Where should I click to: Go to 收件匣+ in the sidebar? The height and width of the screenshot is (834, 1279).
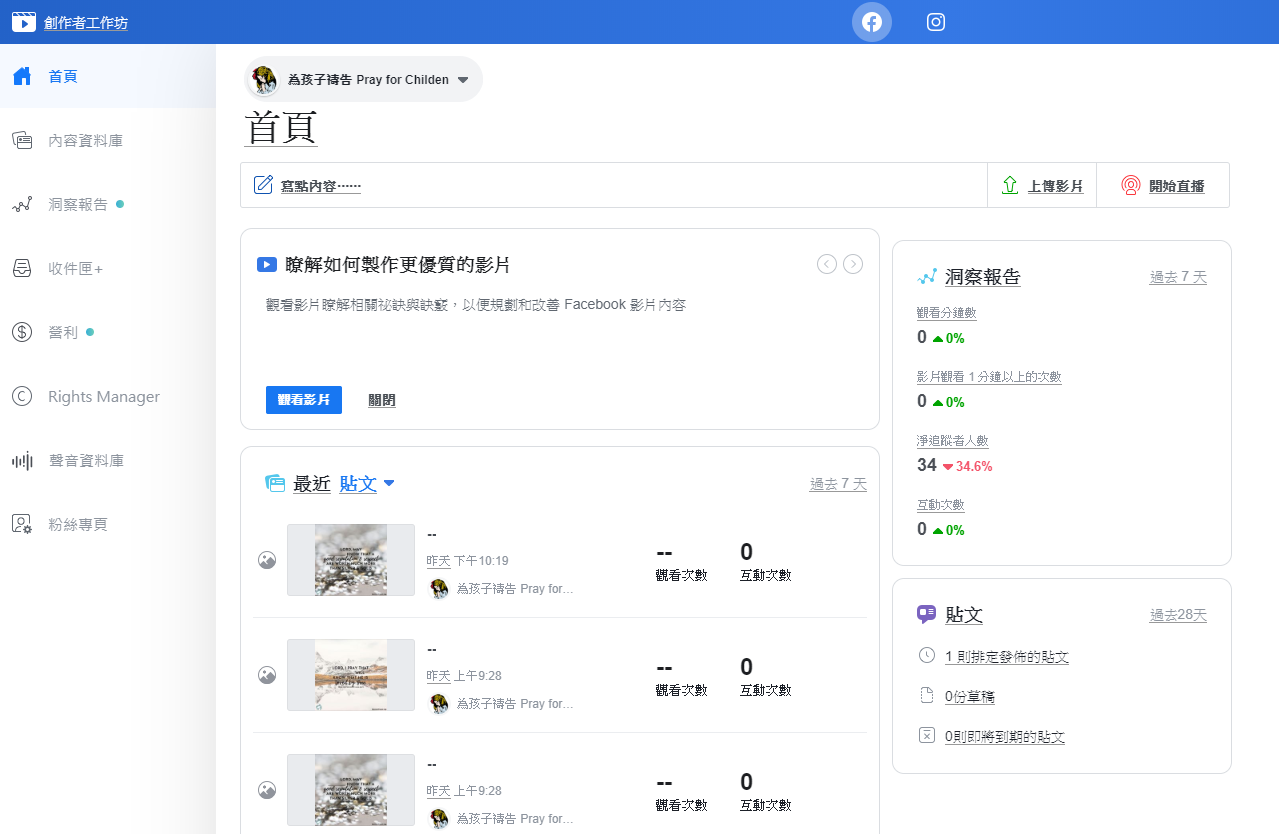coord(76,269)
